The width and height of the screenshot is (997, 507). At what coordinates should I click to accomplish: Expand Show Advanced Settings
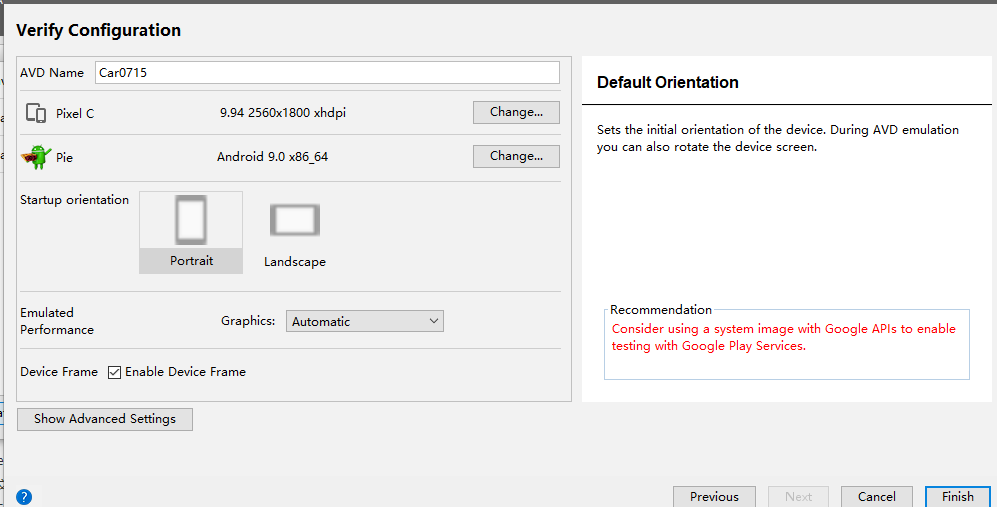pos(105,419)
